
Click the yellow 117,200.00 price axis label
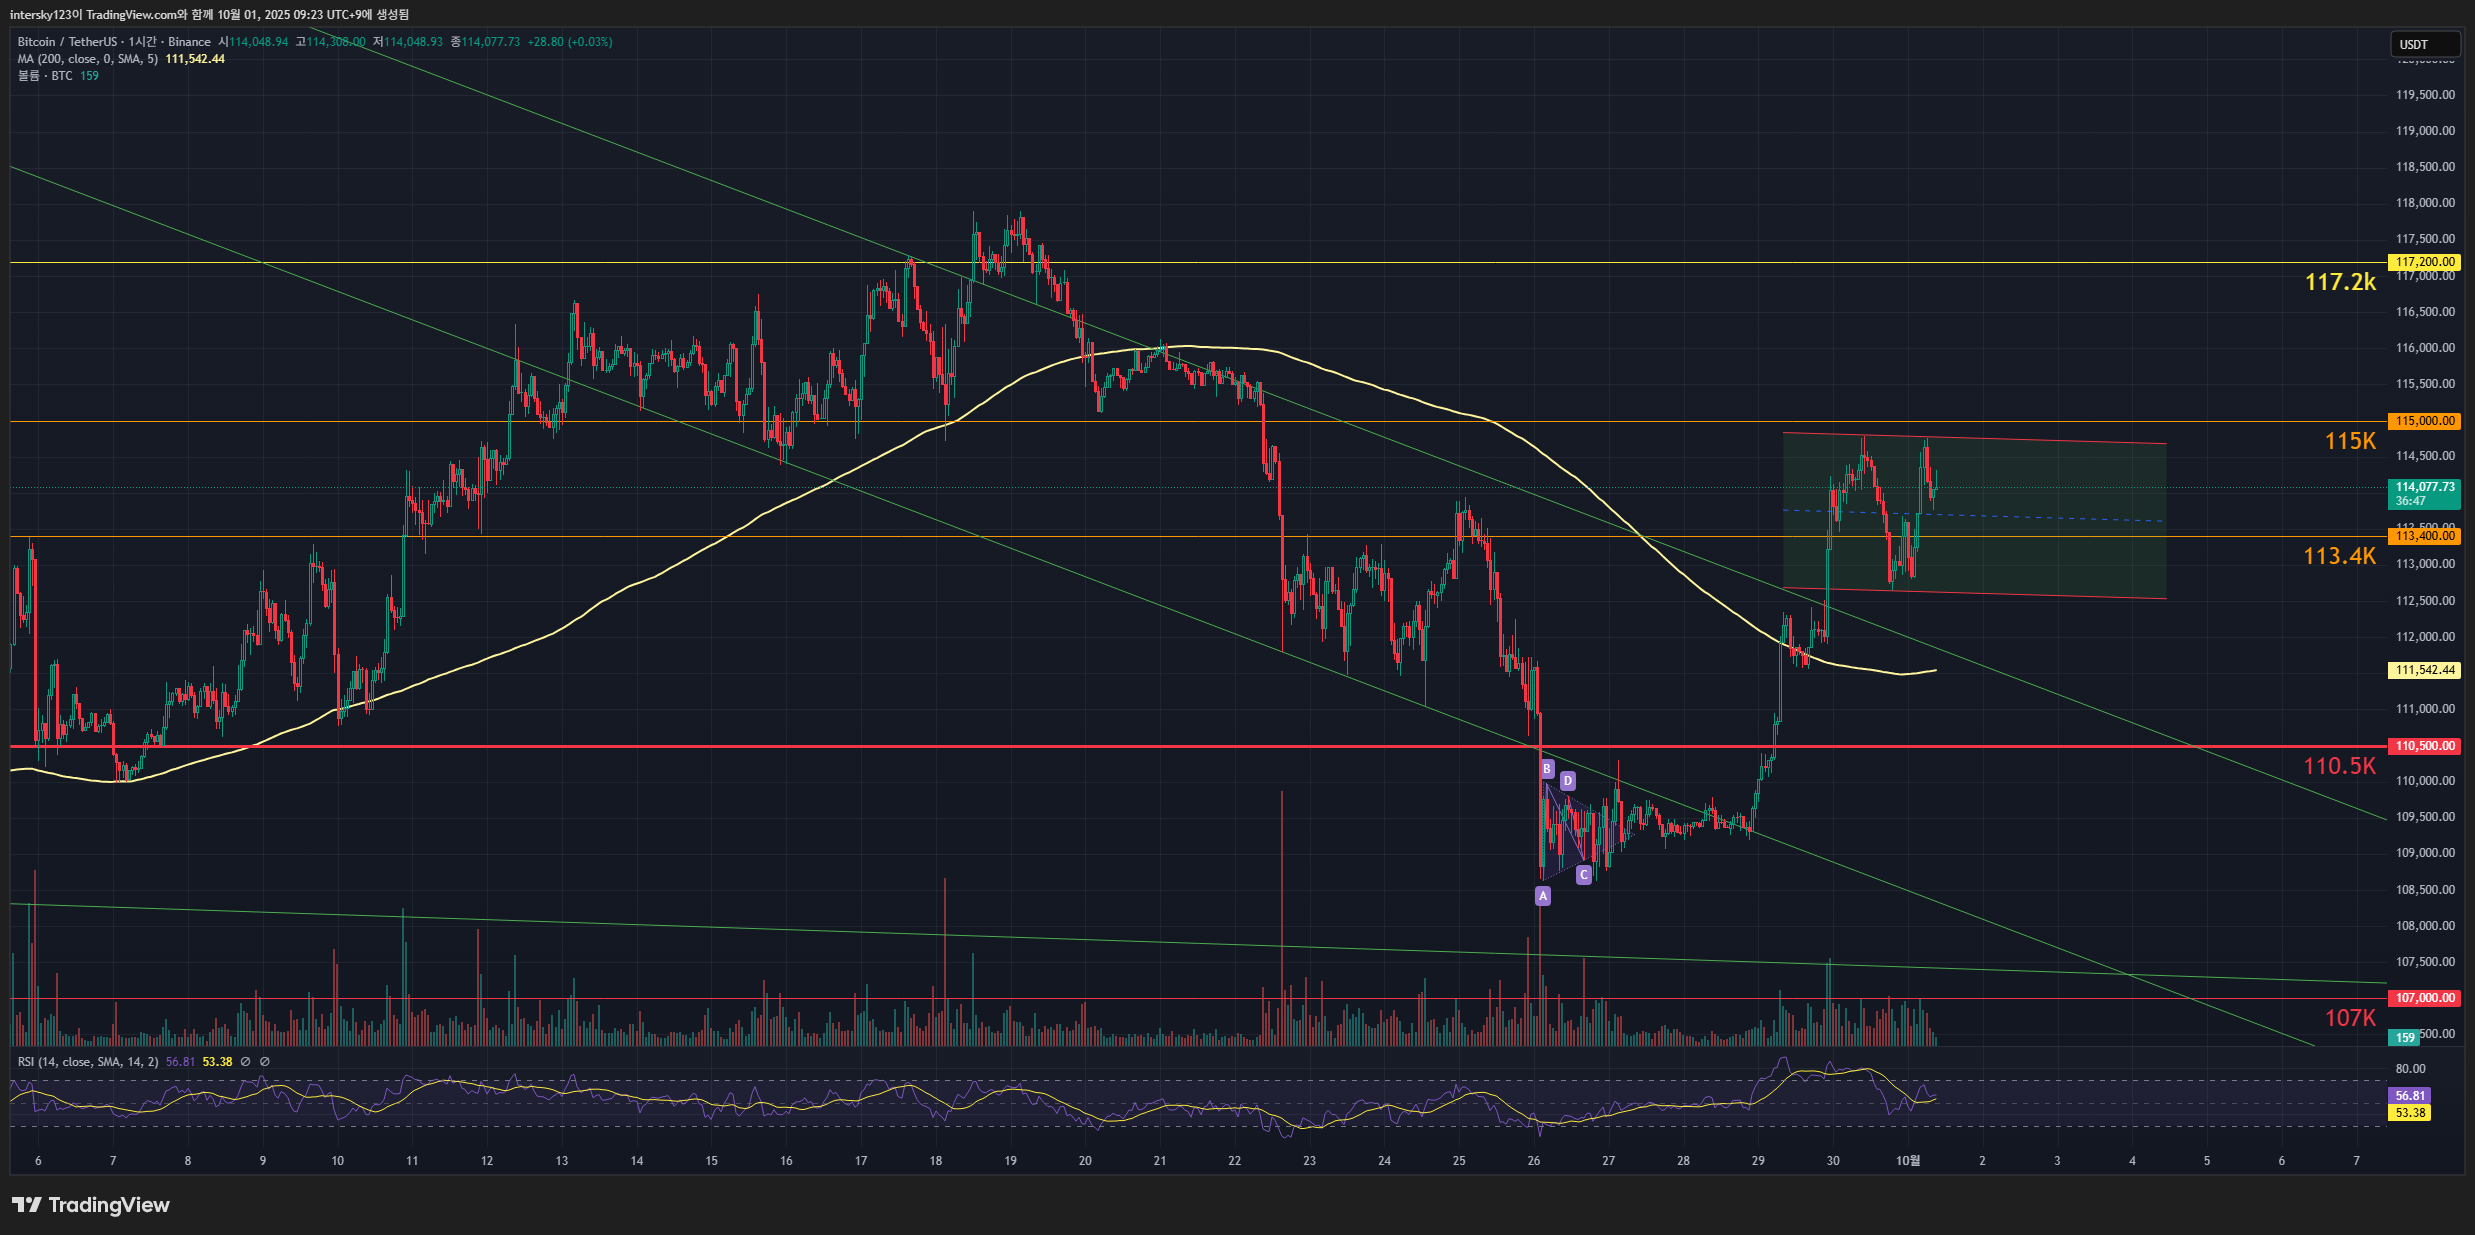click(2424, 262)
